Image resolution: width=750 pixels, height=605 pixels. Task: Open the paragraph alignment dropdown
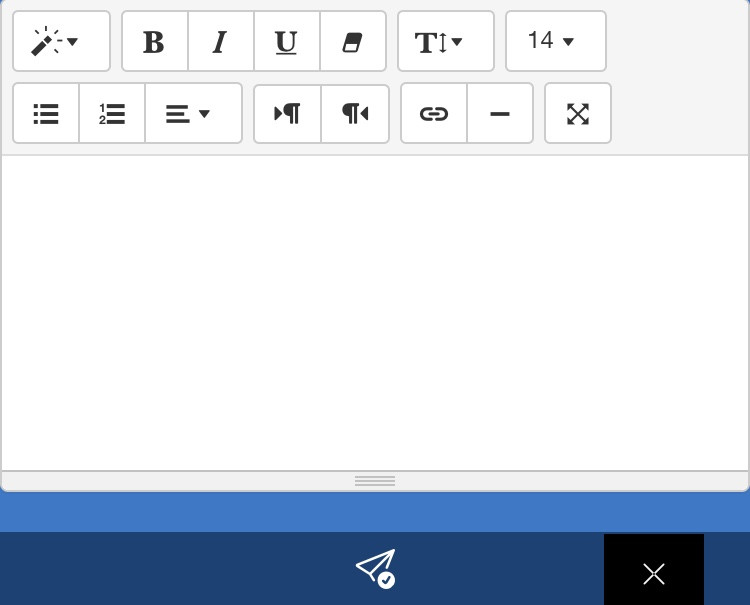click(x=193, y=114)
